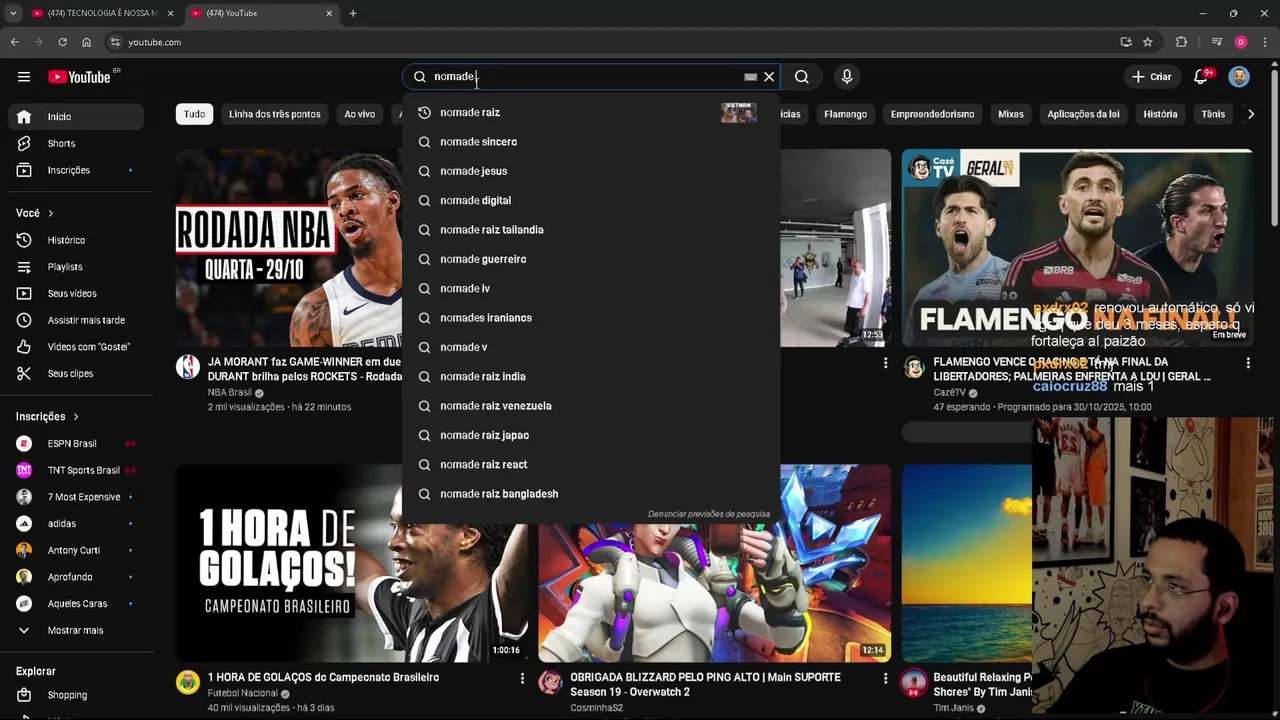
Task: Open Aqueles Caras channel
Action: pyautogui.click(x=76, y=604)
